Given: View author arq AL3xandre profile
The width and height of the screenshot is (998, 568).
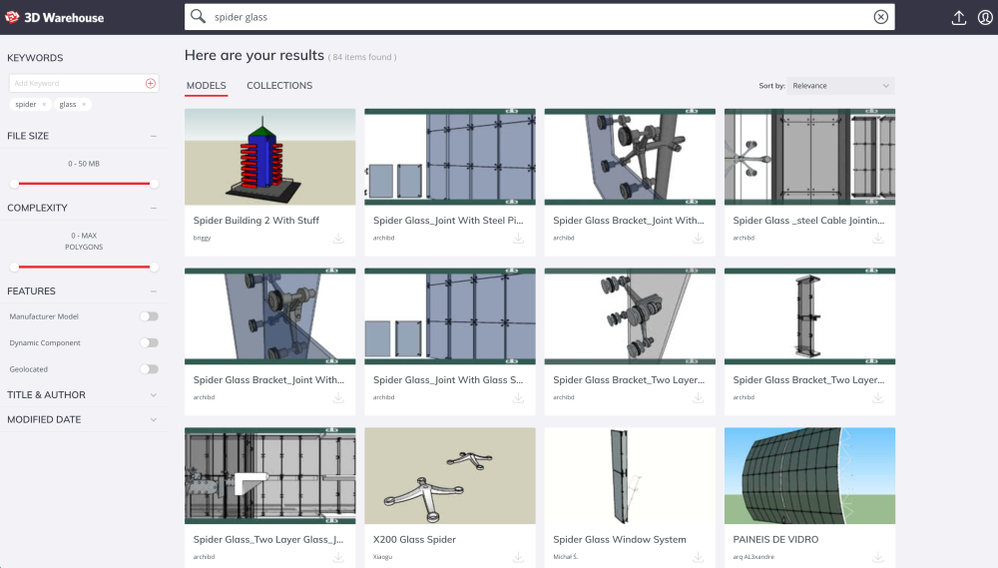Looking at the screenshot, I should click(754, 557).
